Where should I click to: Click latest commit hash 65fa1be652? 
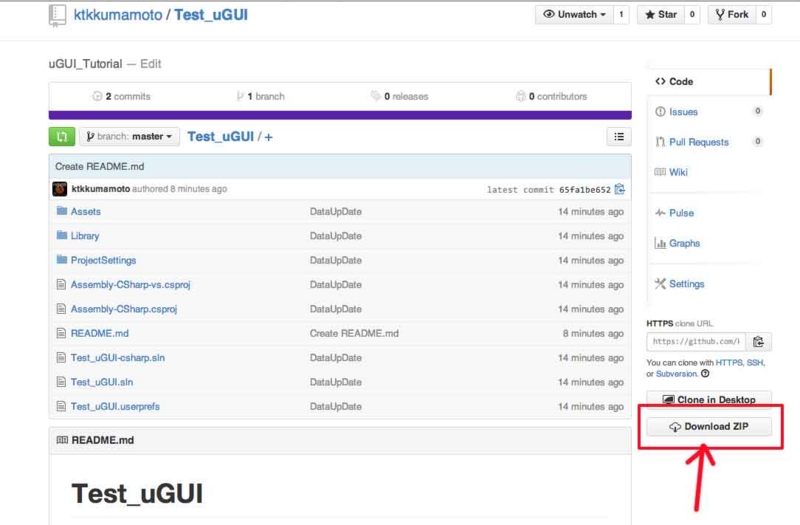pos(585,190)
